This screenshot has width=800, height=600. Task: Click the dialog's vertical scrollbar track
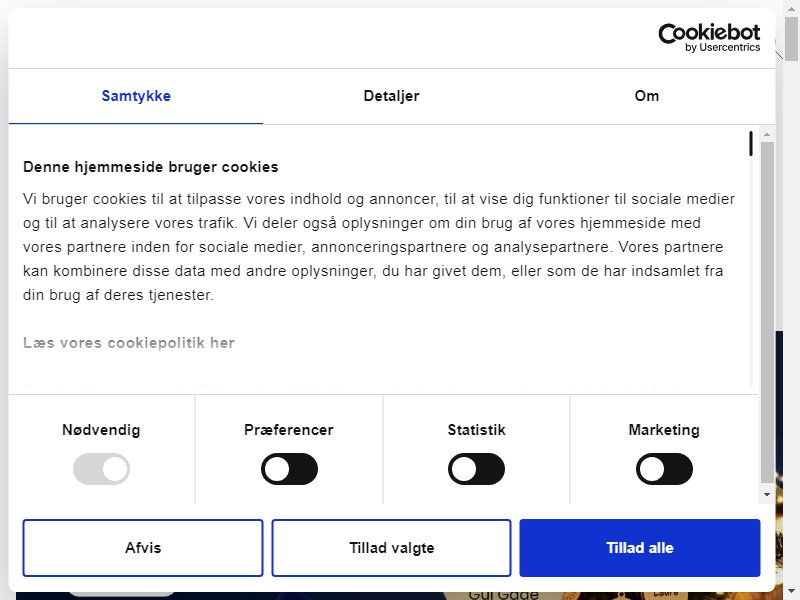tap(767, 312)
